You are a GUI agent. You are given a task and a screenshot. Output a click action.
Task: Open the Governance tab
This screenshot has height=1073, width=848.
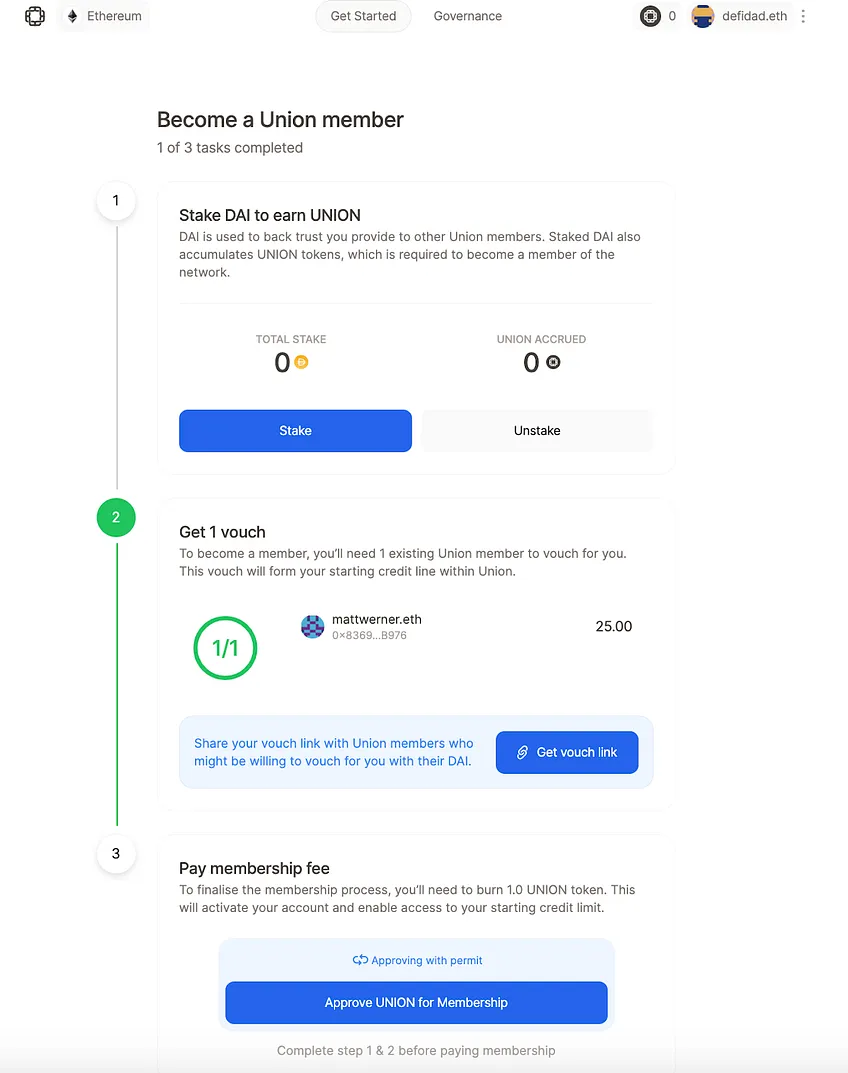[467, 16]
